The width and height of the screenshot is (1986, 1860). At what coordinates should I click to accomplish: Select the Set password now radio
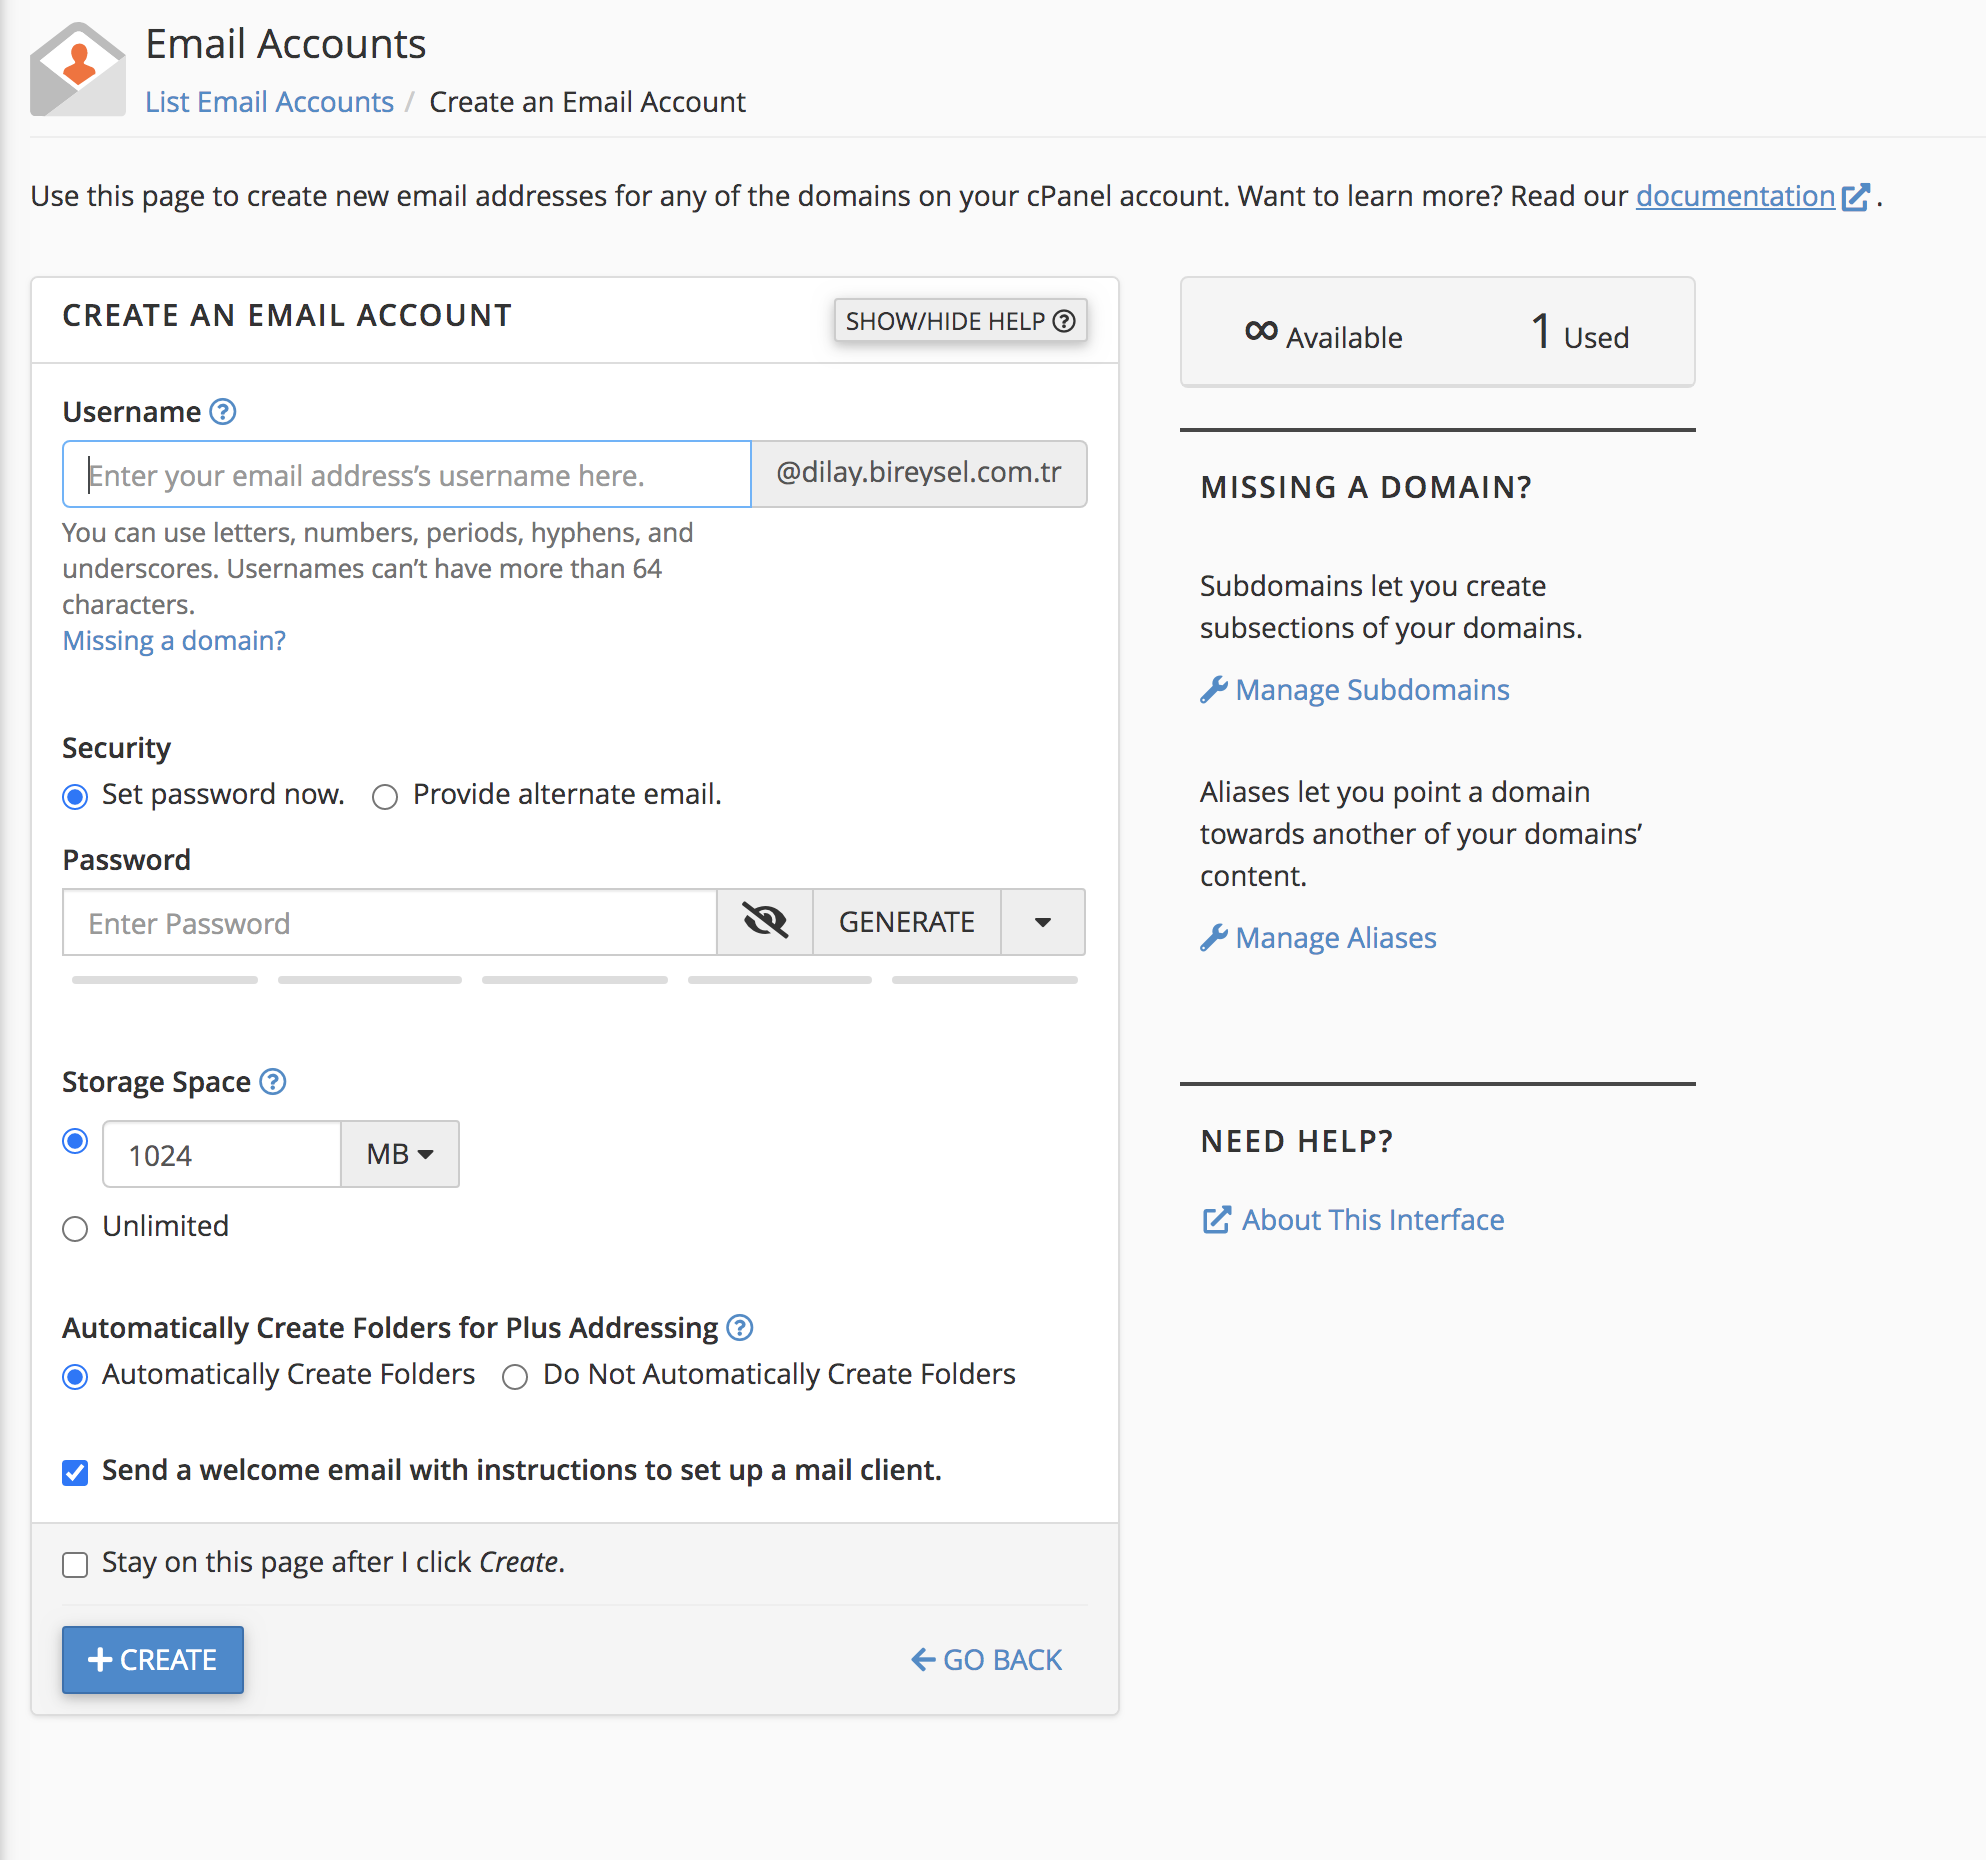click(75, 796)
